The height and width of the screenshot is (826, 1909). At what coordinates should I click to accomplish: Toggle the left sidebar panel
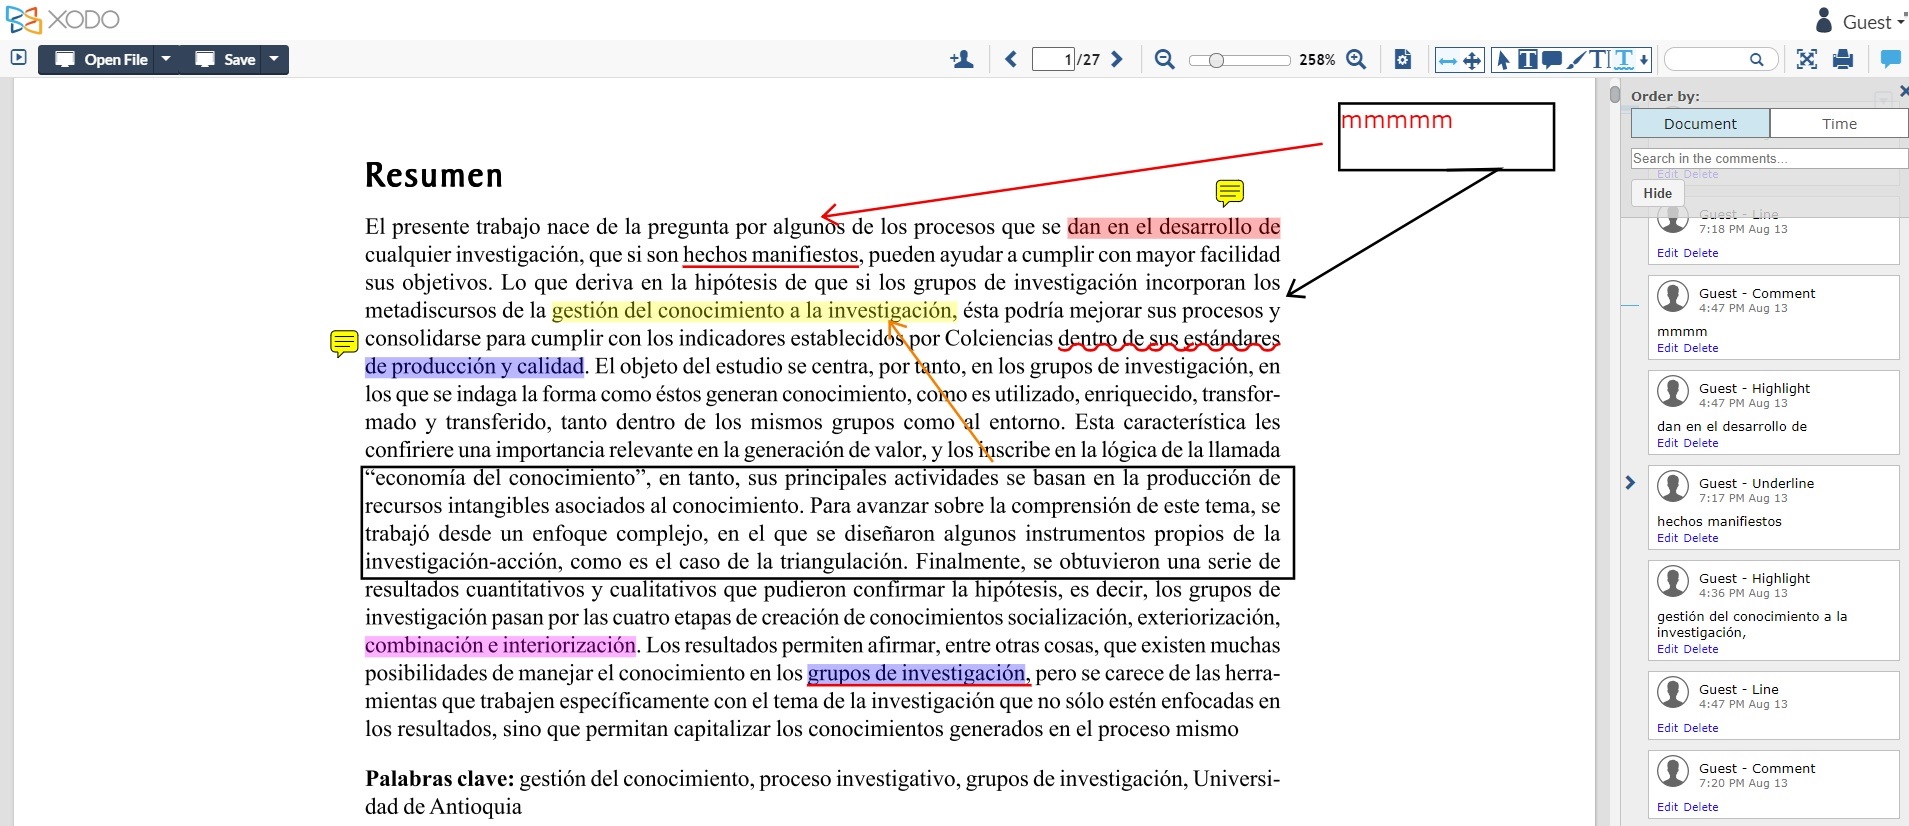point(18,58)
